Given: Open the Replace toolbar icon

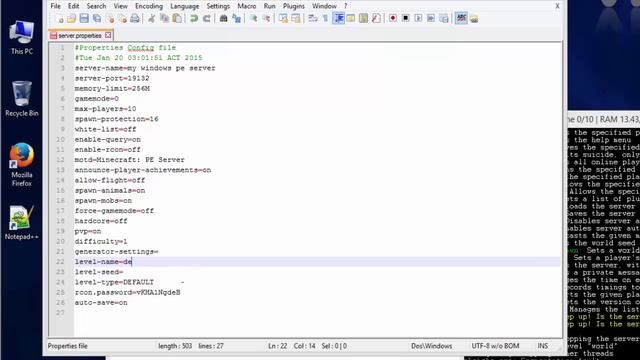Looking at the screenshot, I should pos(236,18).
